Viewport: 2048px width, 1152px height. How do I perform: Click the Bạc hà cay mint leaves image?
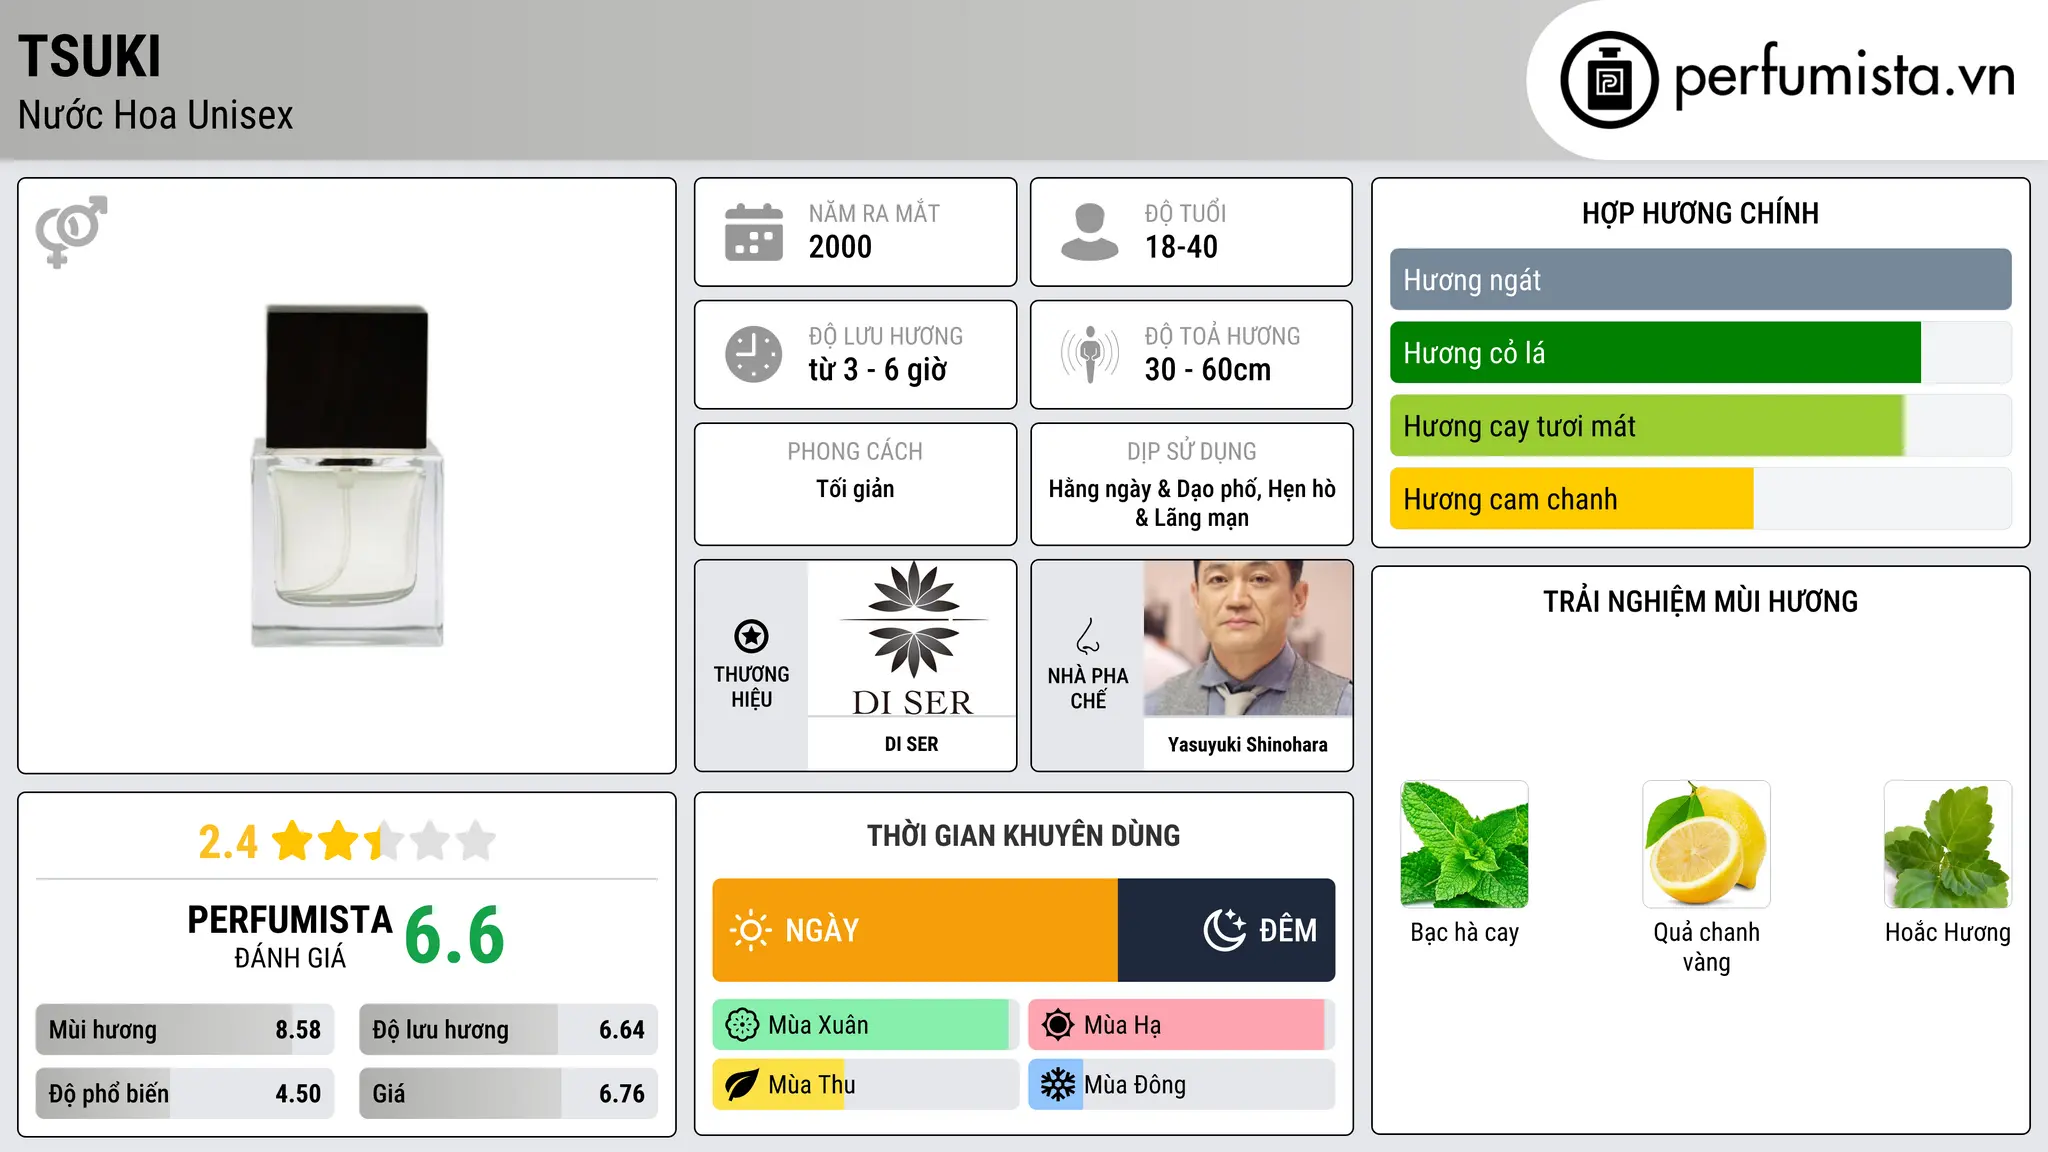1465,844
